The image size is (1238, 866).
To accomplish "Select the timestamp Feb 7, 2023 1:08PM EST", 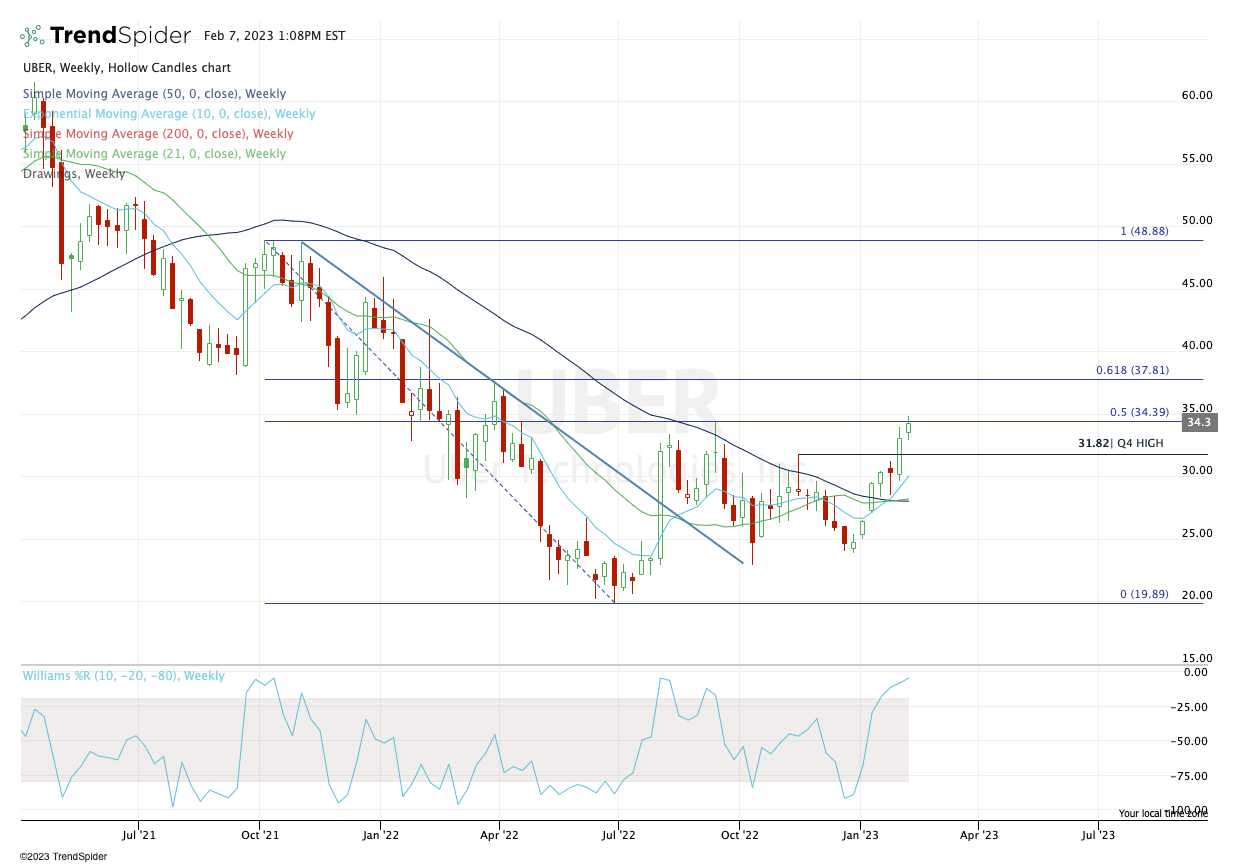I will [274, 36].
